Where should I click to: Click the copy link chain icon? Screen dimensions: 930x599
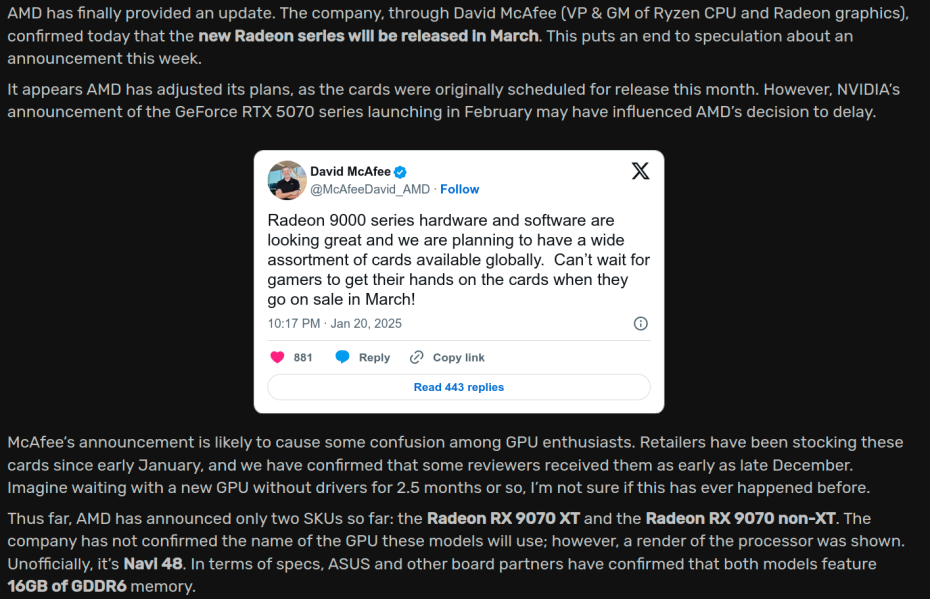click(417, 357)
